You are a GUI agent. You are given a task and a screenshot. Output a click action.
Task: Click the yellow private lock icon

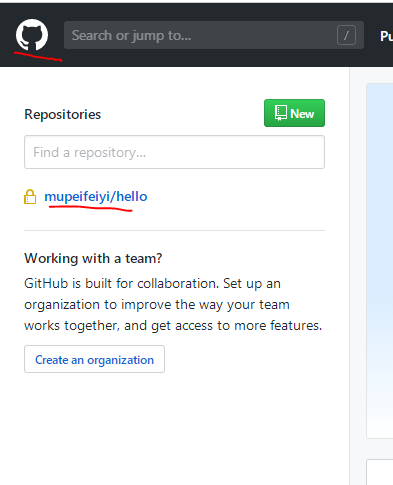click(30, 197)
